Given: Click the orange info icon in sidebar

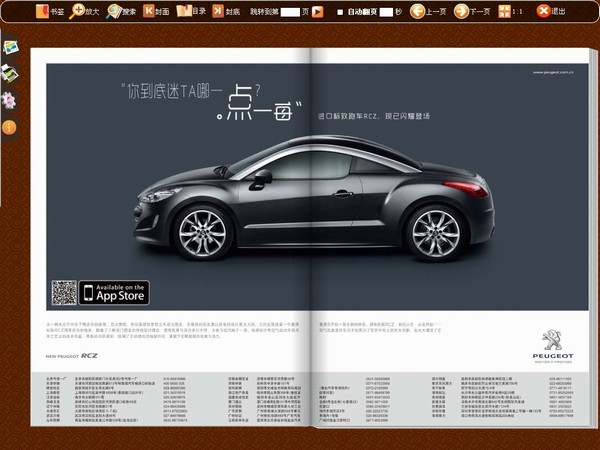Looking at the screenshot, I should tap(9, 127).
